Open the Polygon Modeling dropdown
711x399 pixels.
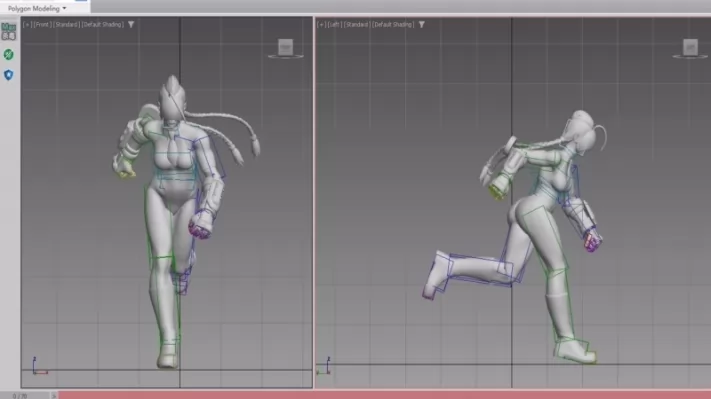[37, 8]
